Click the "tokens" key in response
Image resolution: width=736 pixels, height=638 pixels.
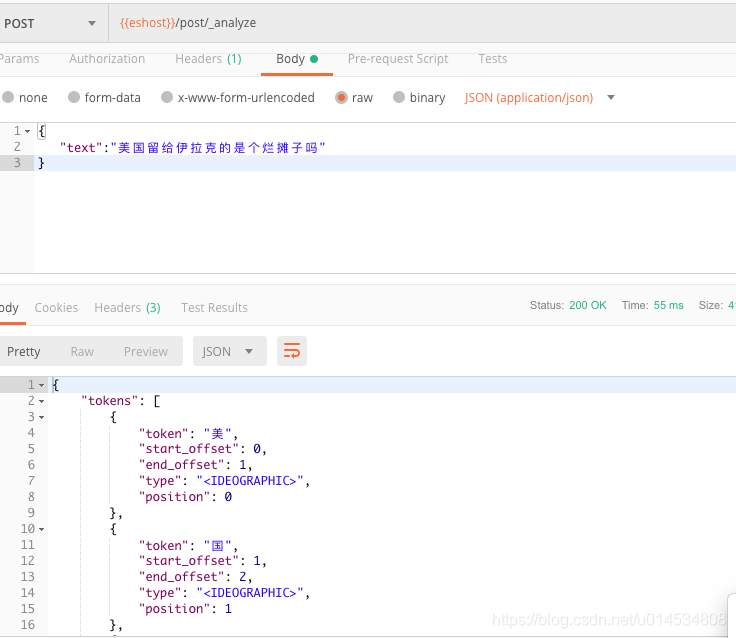110,401
